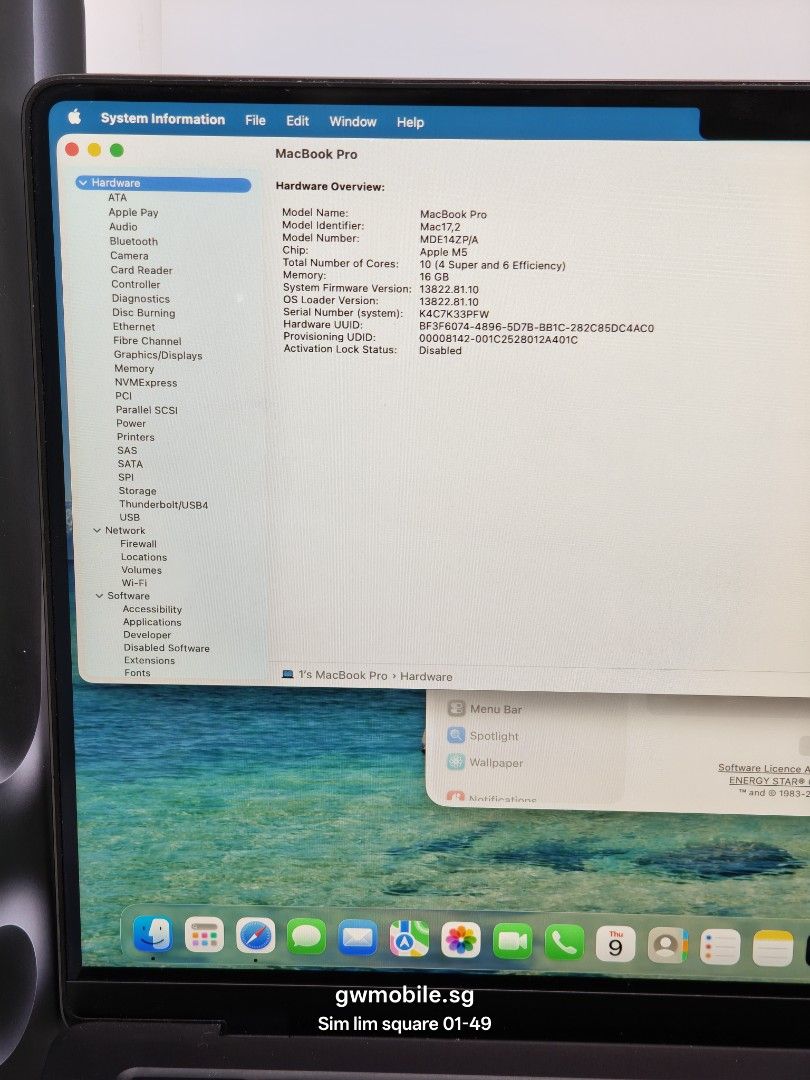Viewport: 810px width, 1080px height.
Task: Select Card Reader in the sidebar
Action: (141, 270)
